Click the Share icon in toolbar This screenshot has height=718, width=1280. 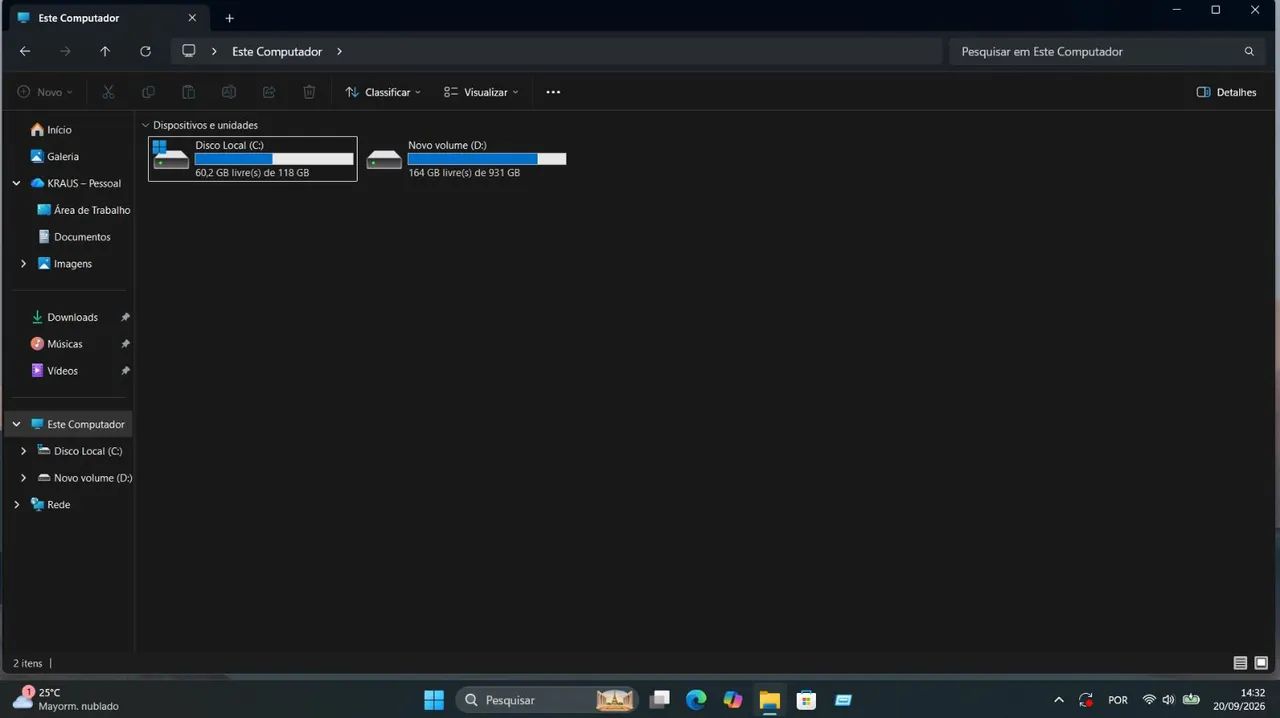tap(269, 92)
